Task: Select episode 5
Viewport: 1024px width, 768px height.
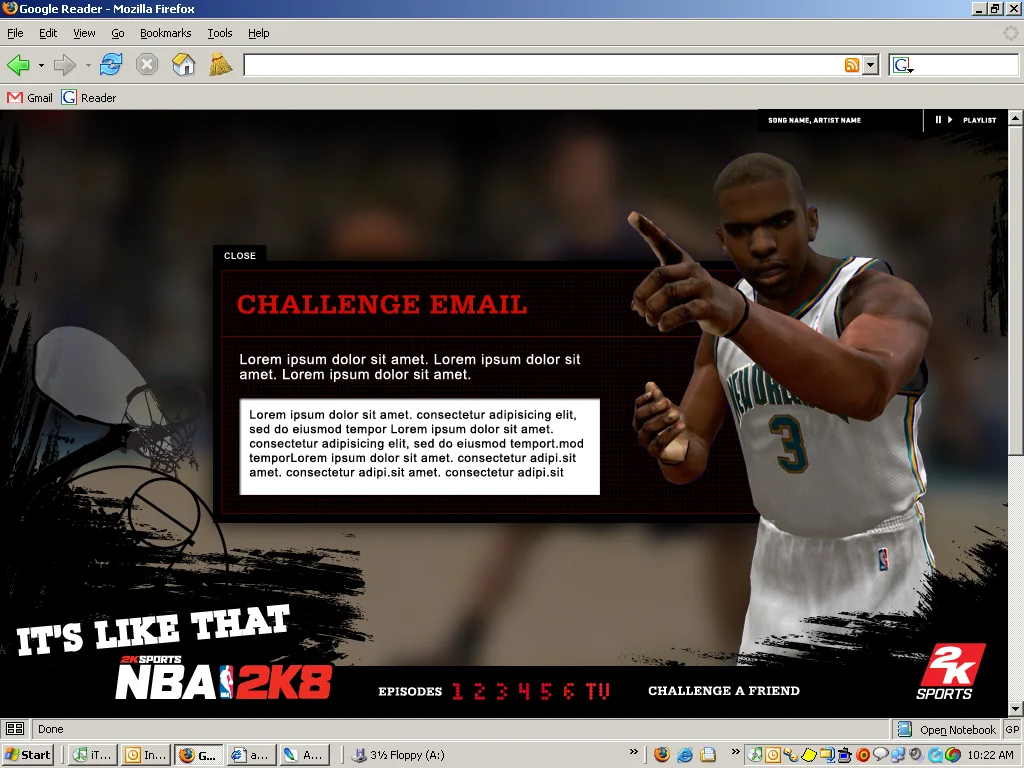Action: (546, 691)
